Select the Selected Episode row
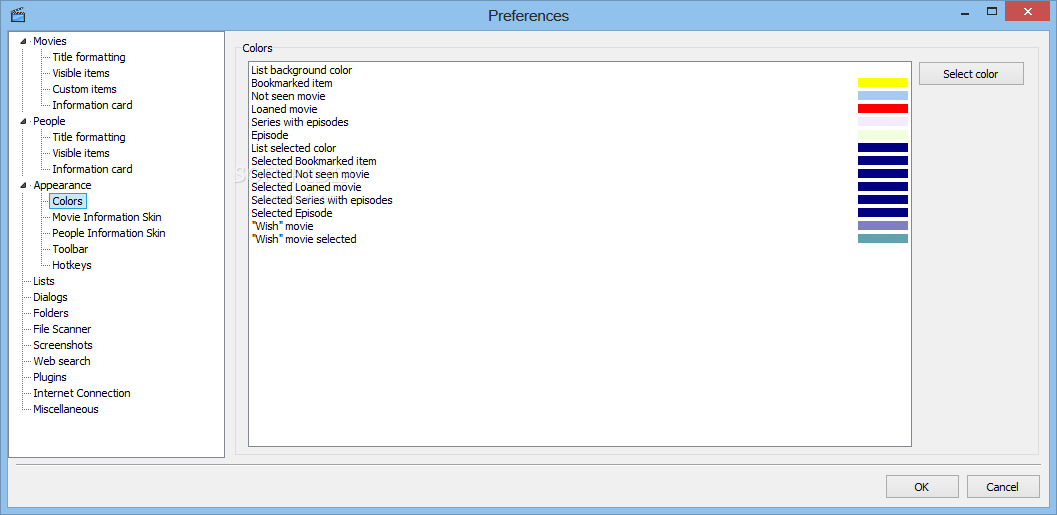The image size is (1057, 515). tap(580, 213)
